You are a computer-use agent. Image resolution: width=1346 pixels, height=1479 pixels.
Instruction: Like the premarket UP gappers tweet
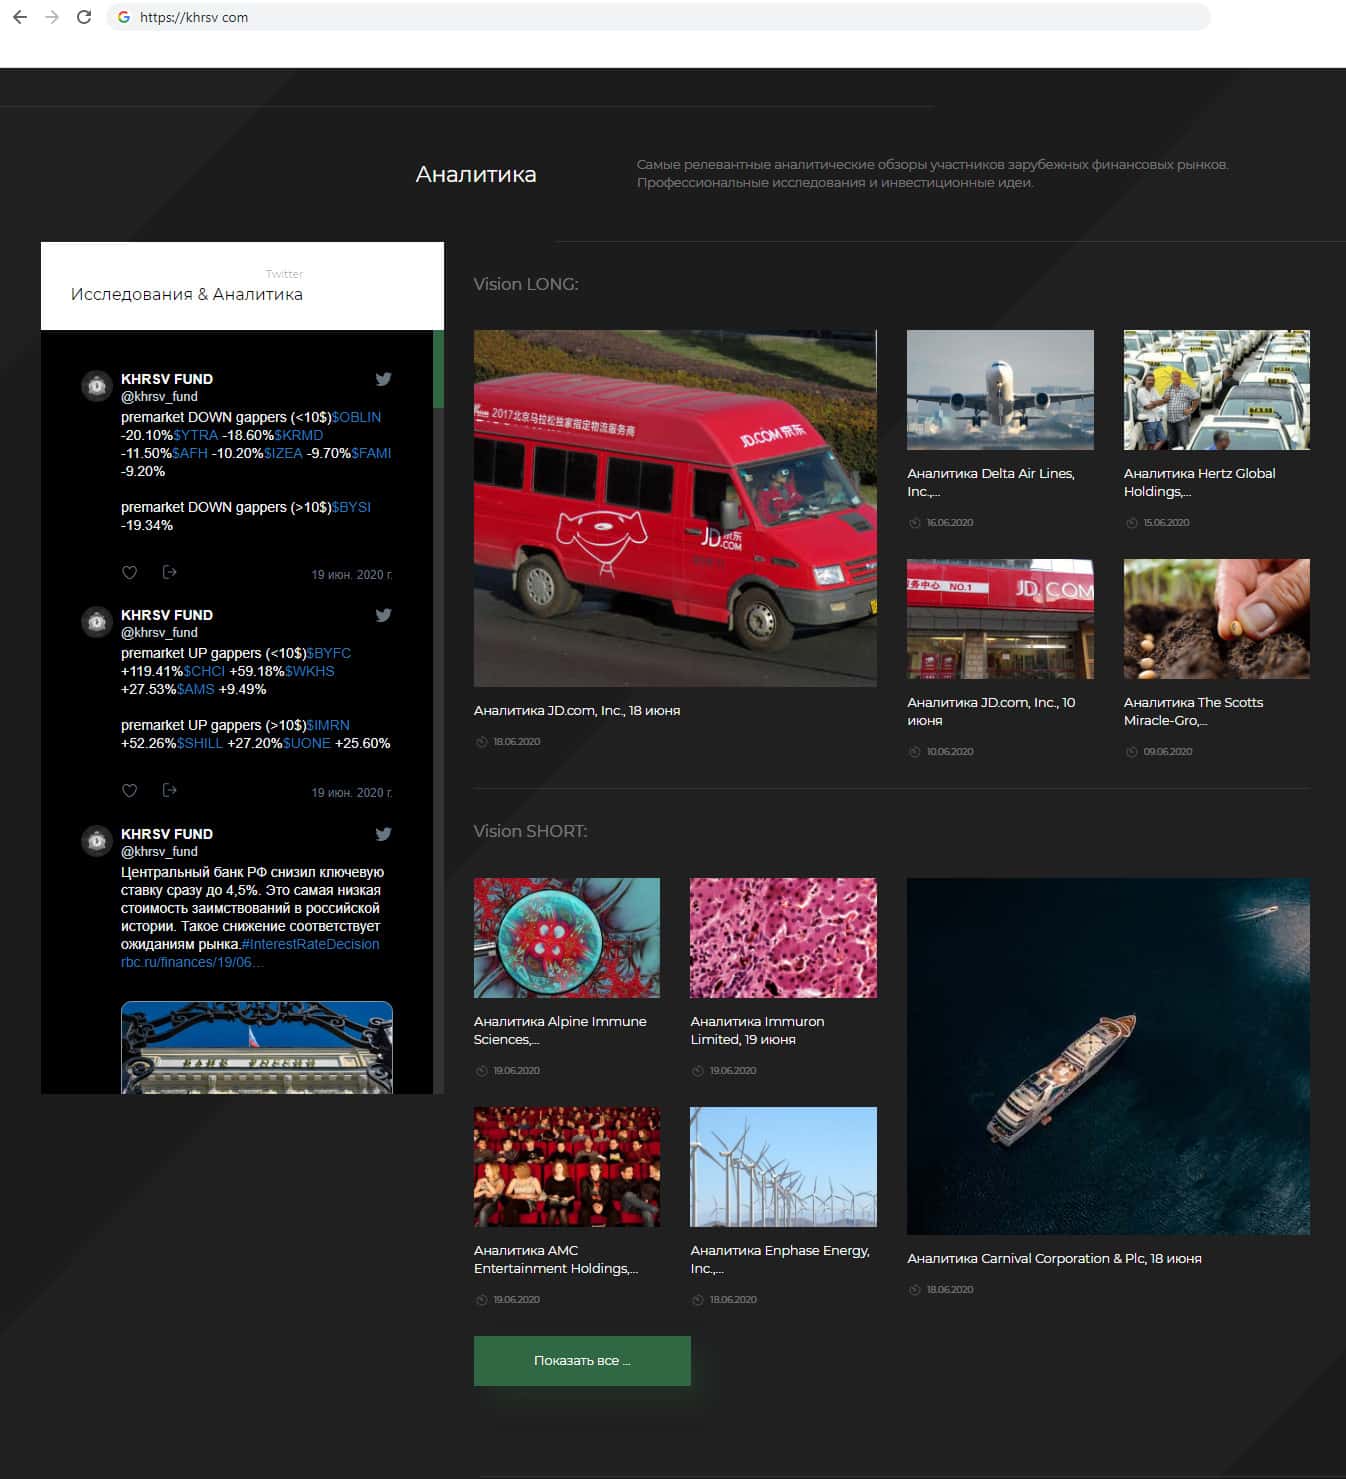(129, 791)
